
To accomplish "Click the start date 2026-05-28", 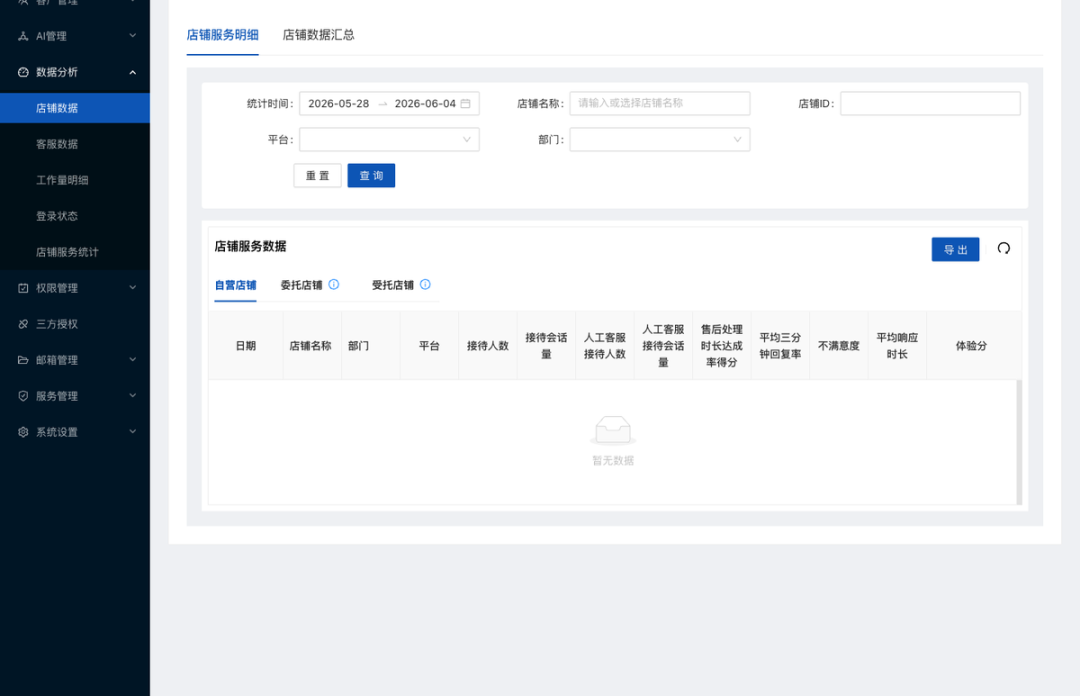I will pos(338,103).
